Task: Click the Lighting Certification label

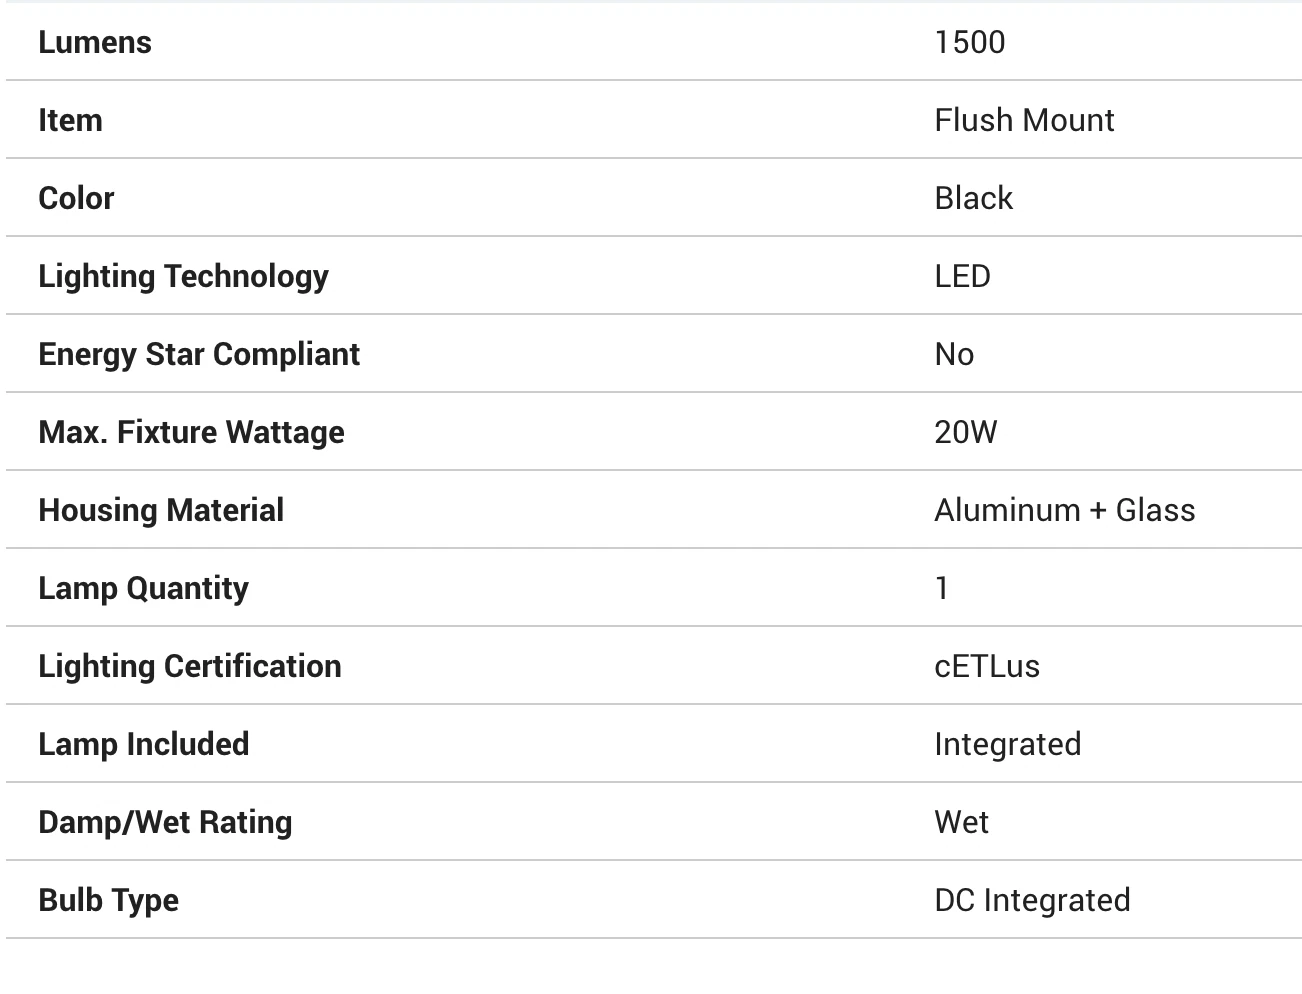Action: tap(190, 666)
